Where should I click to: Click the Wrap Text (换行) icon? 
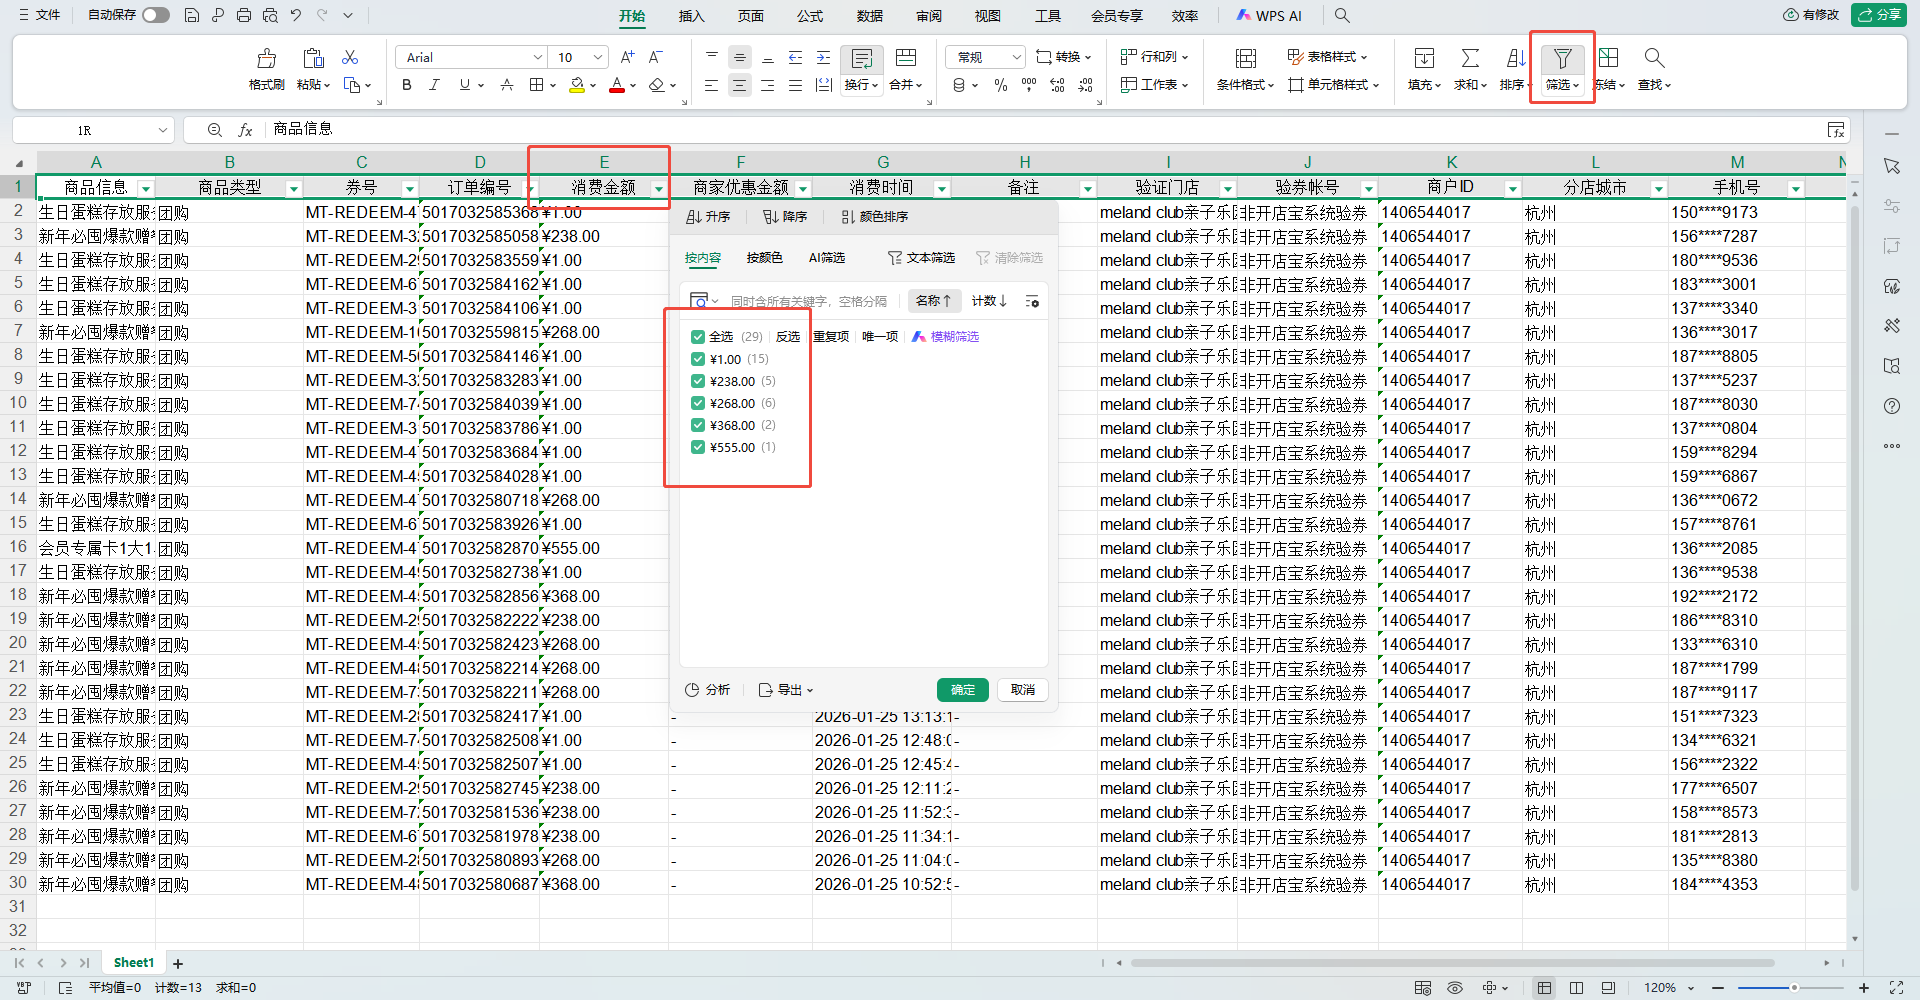861,59
